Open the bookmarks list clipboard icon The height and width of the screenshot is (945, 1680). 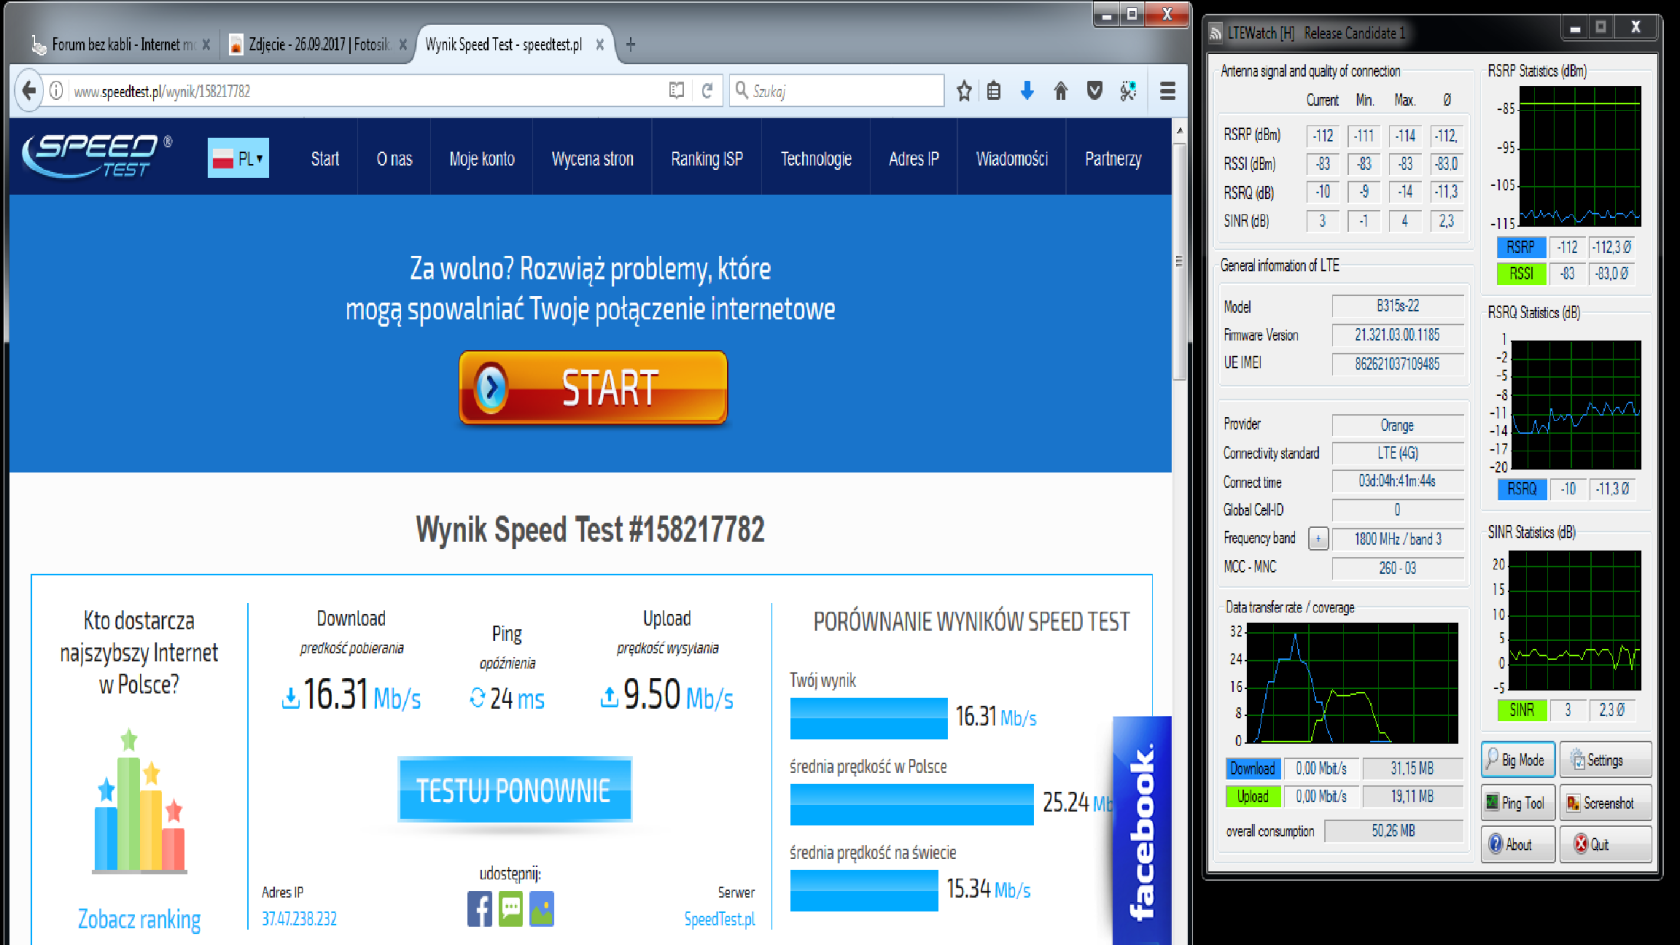(x=994, y=91)
